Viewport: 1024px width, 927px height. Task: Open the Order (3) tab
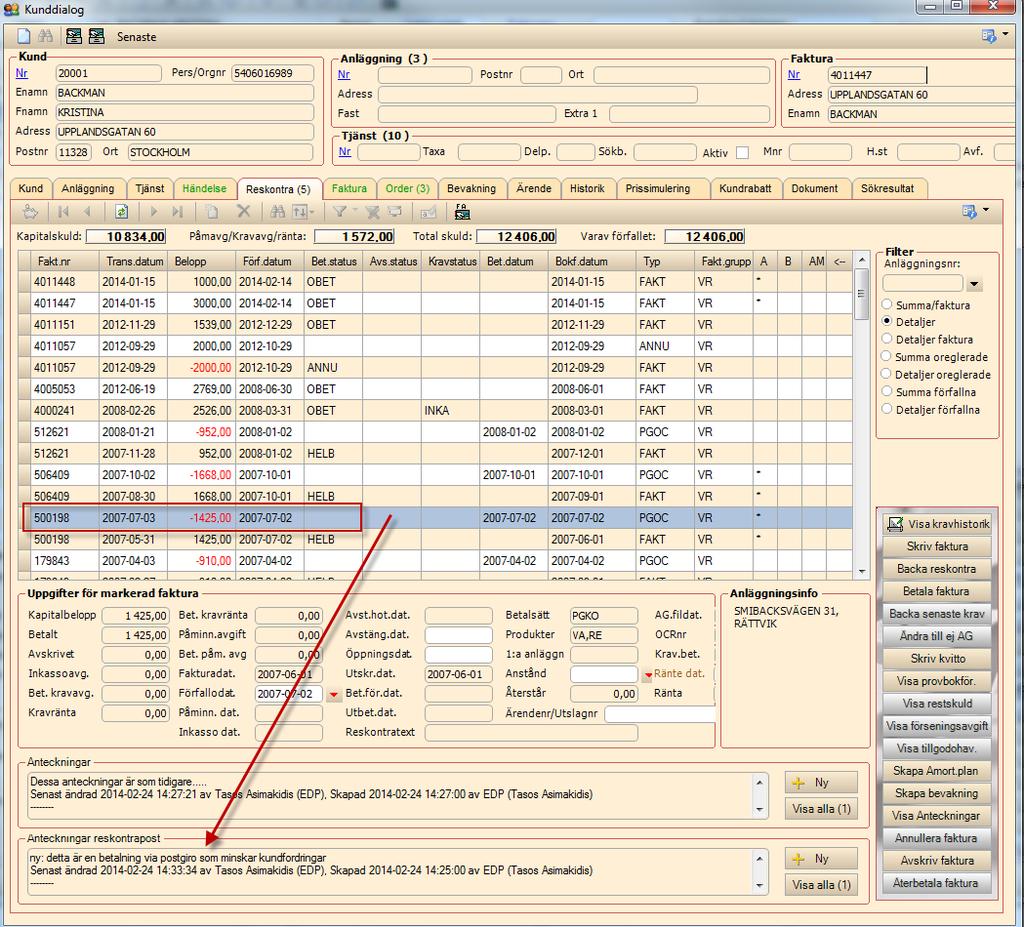[x=408, y=189]
